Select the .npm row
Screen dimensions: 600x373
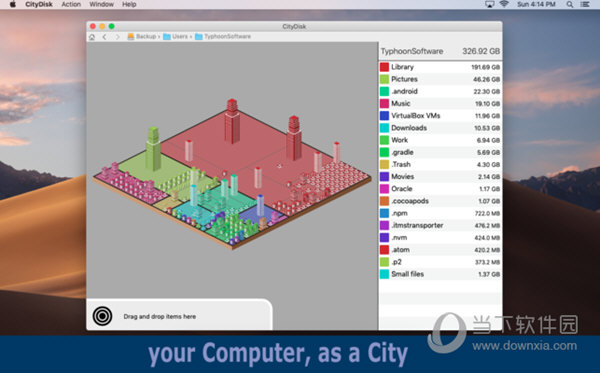(440, 213)
